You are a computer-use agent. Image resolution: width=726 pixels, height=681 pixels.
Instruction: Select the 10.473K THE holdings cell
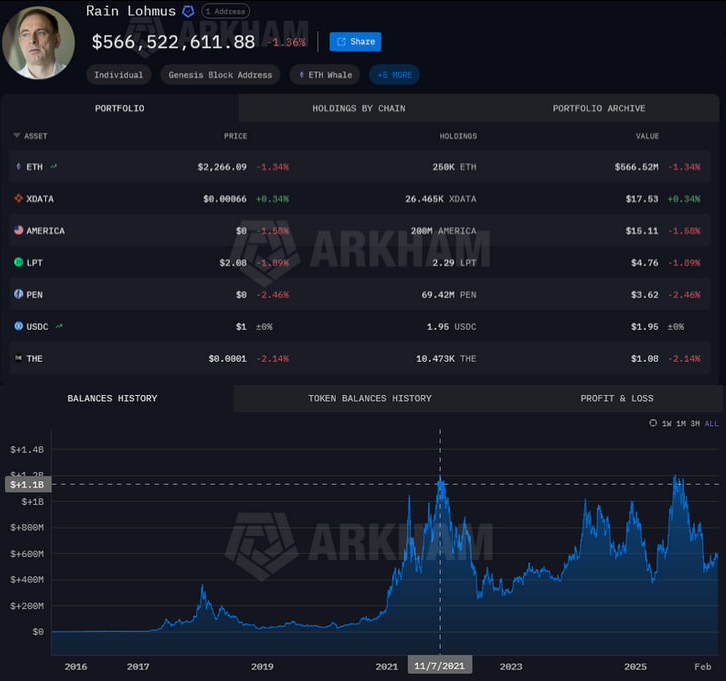coord(446,359)
